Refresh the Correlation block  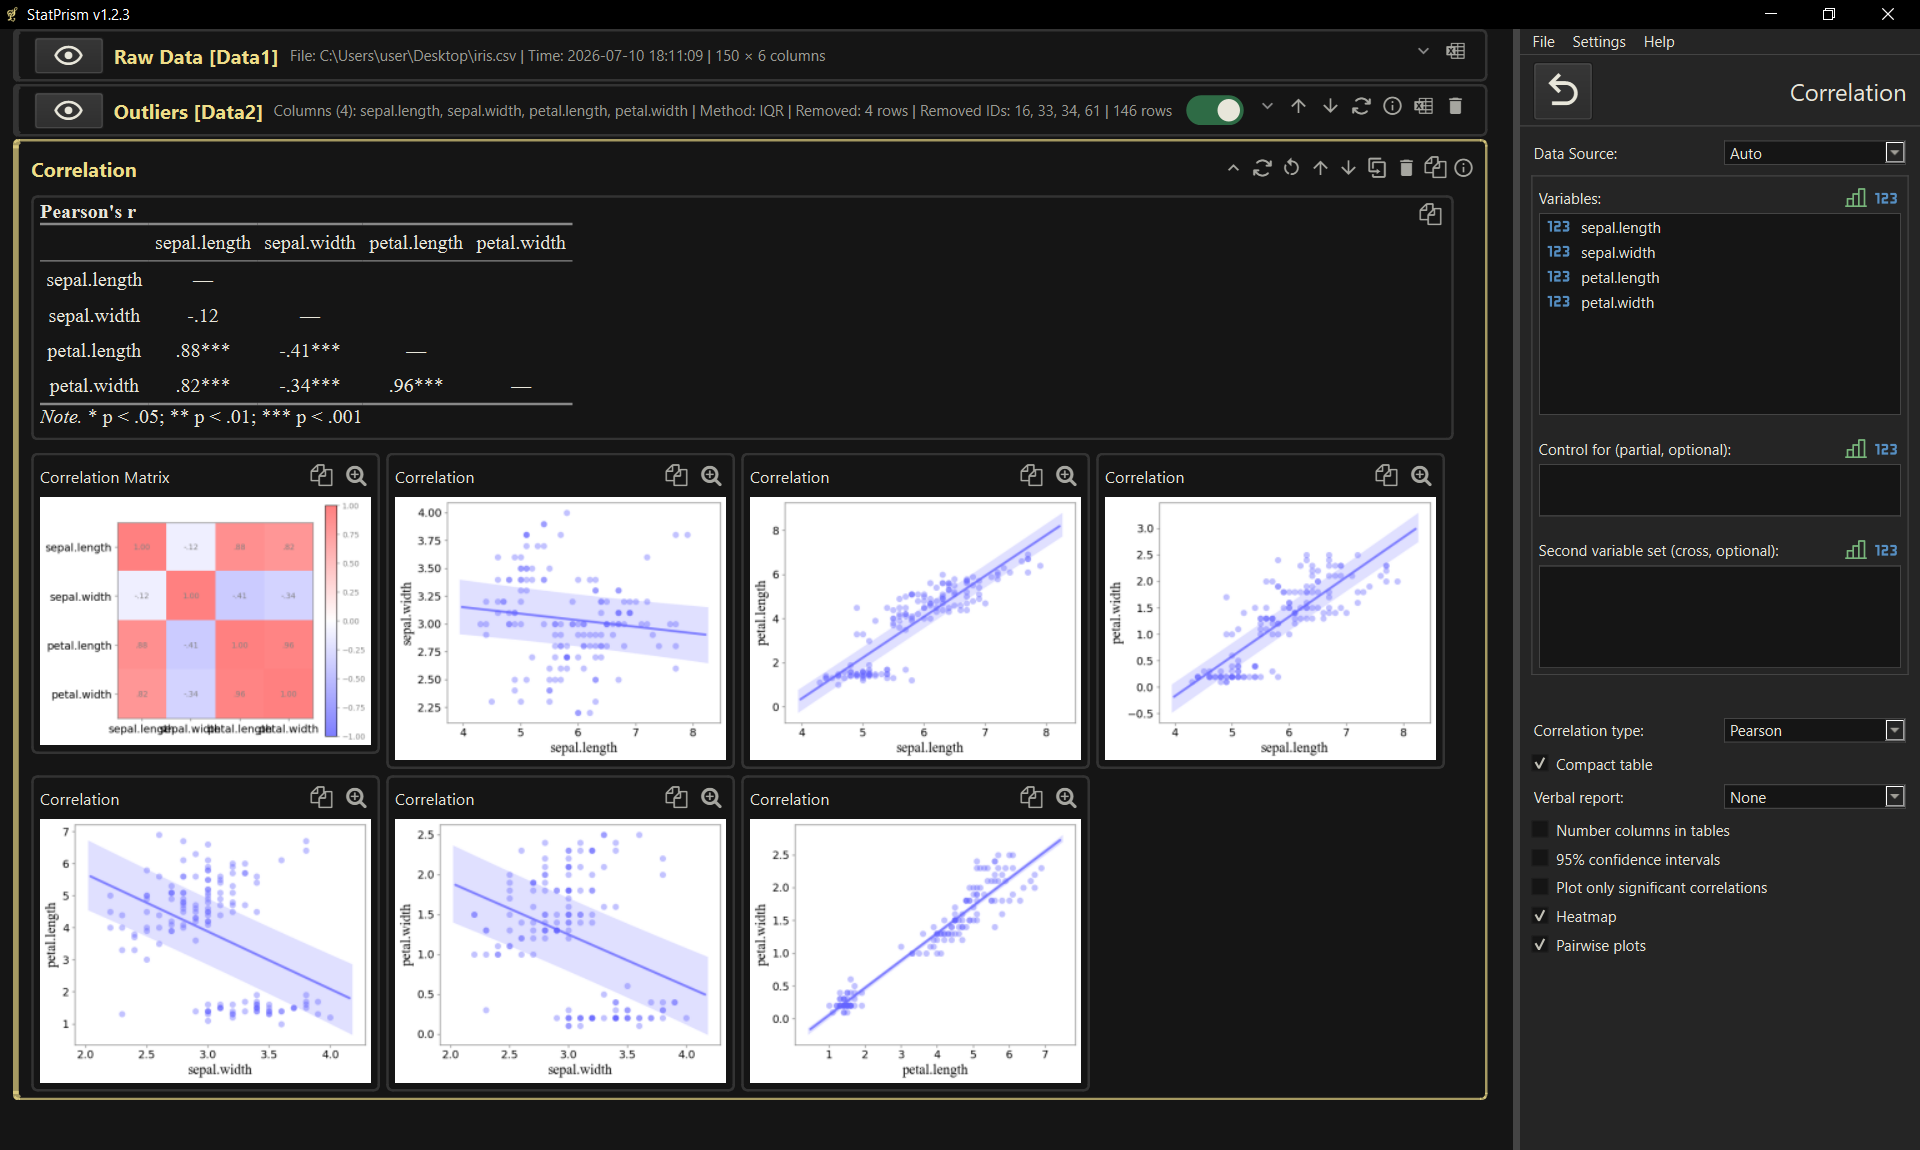pyautogui.click(x=1262, y=168)
